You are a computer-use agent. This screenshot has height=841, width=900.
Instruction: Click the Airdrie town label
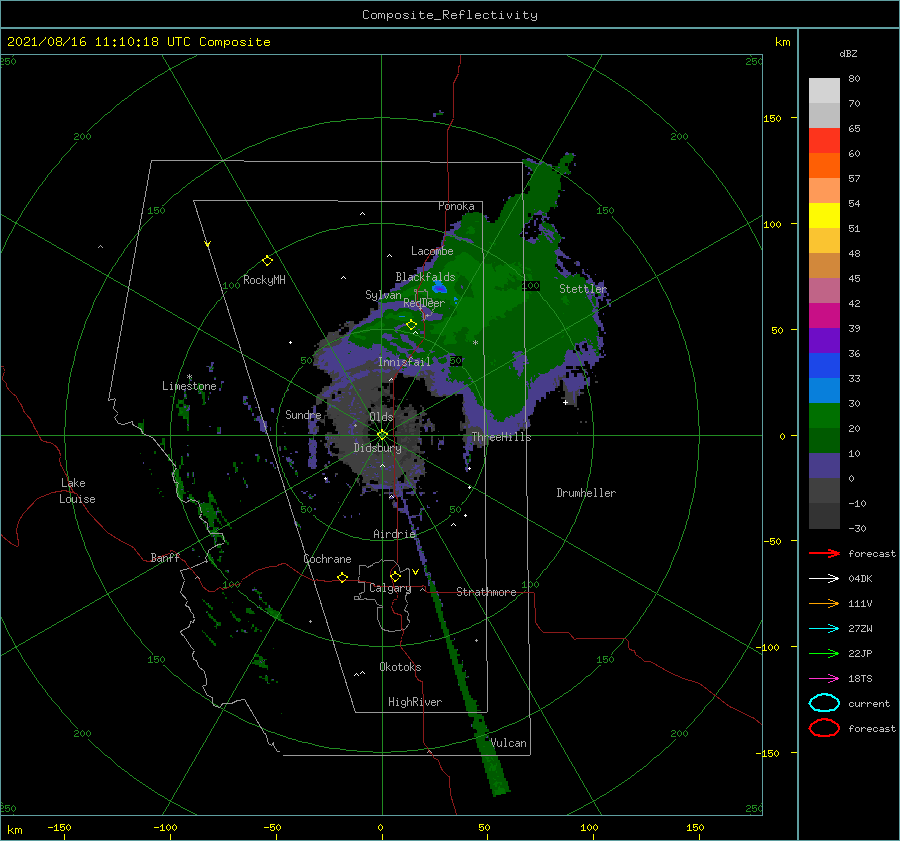(x=394, y=534)
